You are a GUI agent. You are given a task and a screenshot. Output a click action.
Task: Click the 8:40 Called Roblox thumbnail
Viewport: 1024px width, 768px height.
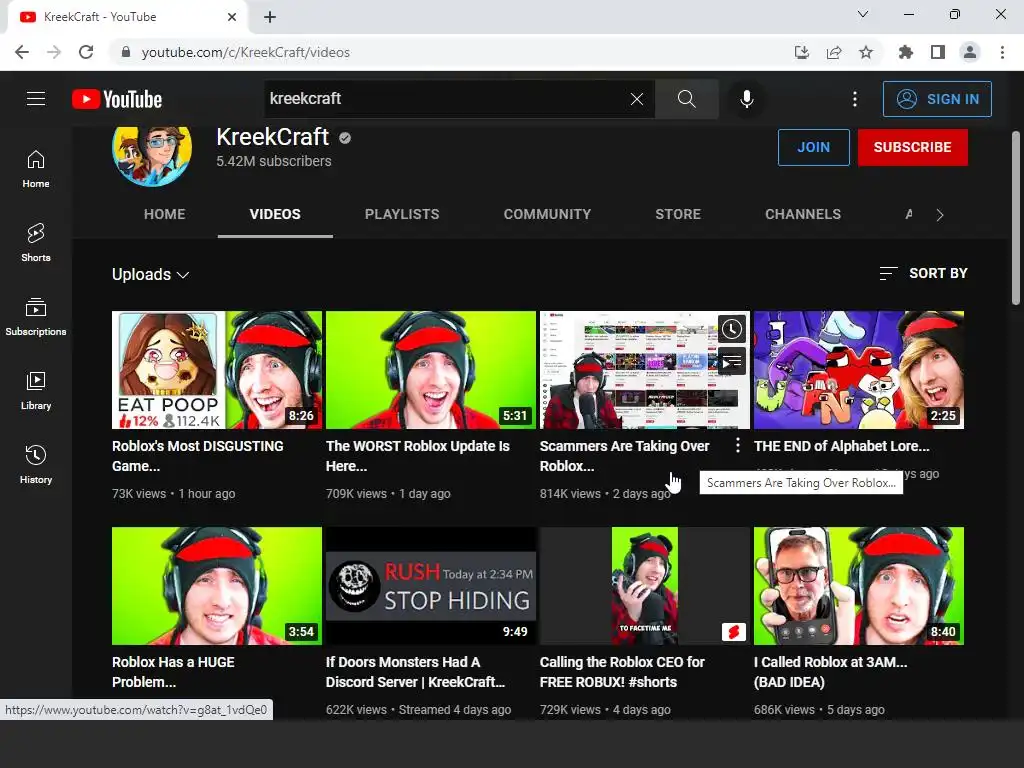859,586
